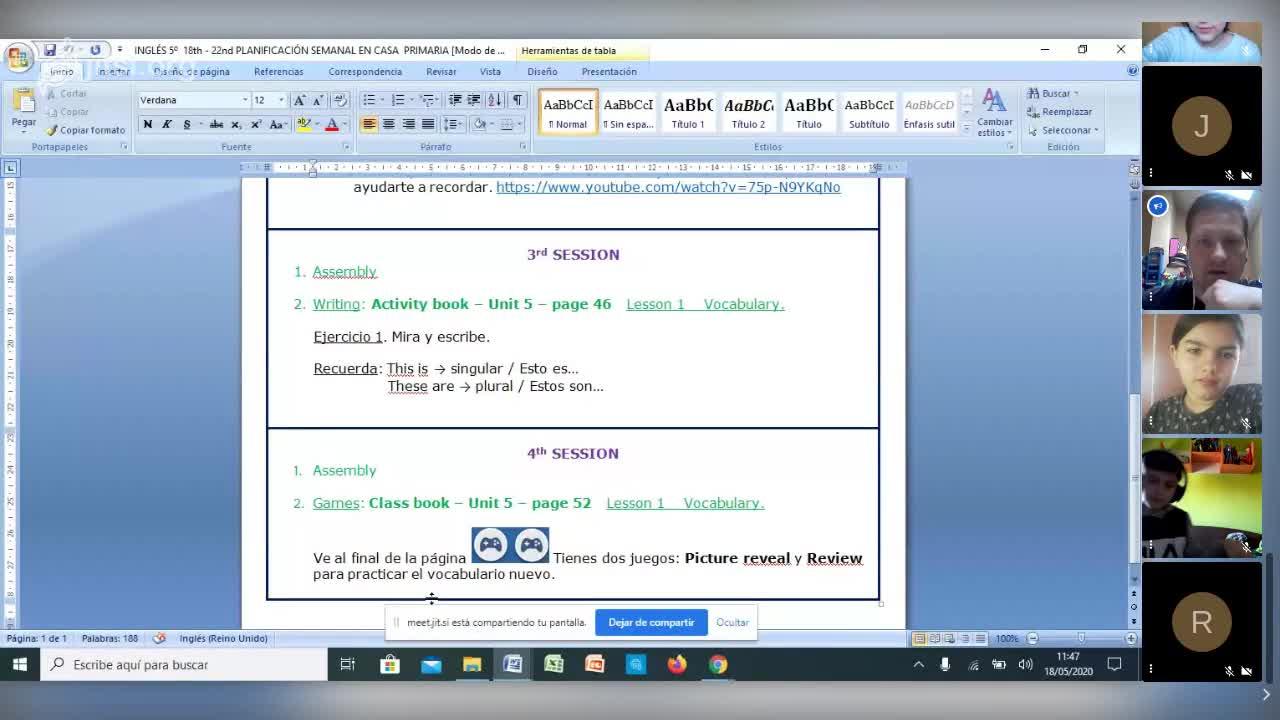Open Word Help question mark icon
The height and width of the screenshot is (720, 1280).
pos(1132,71)
